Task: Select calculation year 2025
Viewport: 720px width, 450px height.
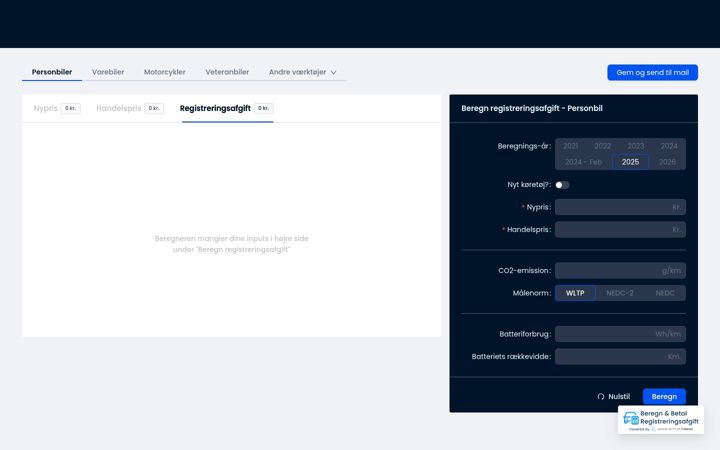Action: (630, 162)
